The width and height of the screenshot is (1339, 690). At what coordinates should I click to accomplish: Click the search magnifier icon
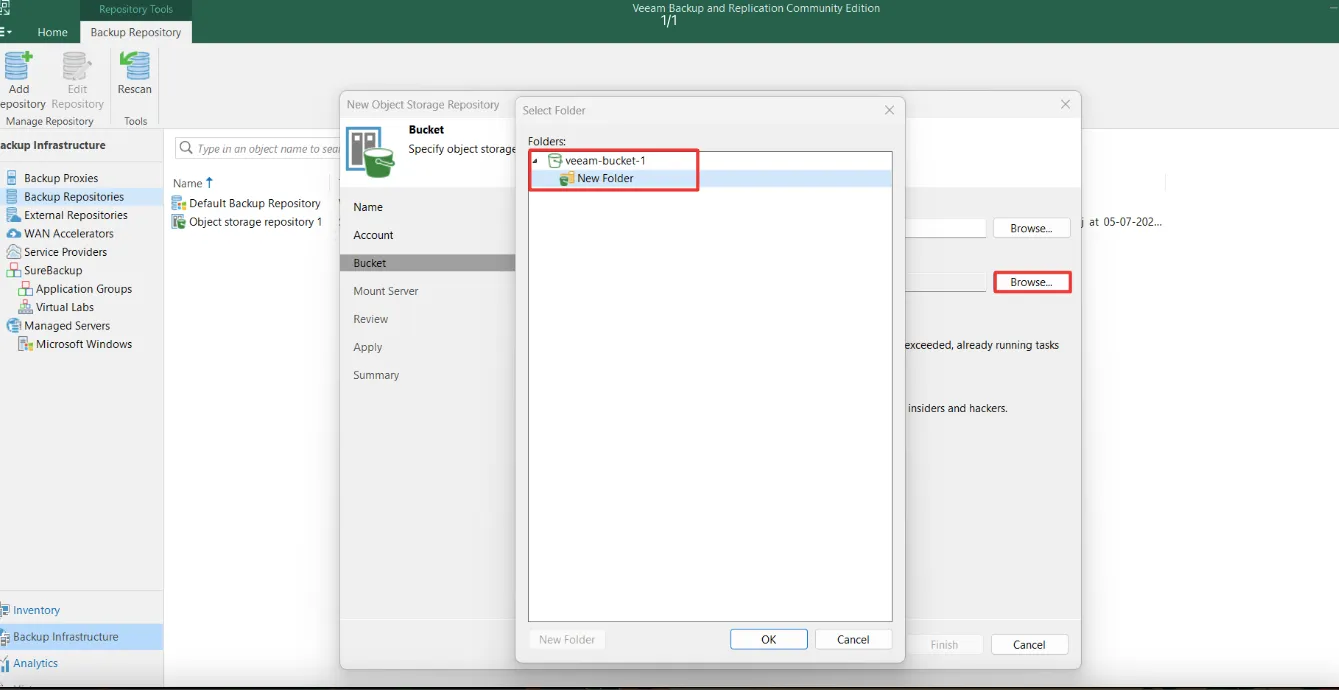click(186, 149)
